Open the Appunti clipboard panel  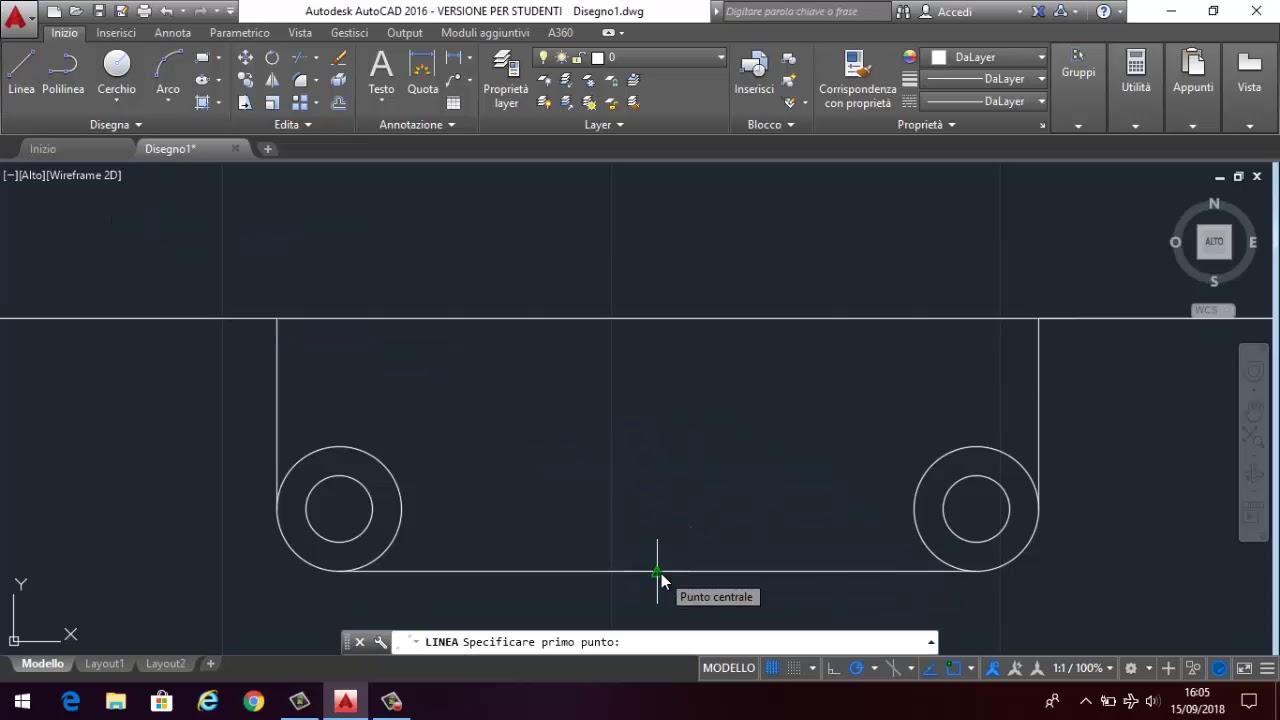click(x=1193, y=73)
